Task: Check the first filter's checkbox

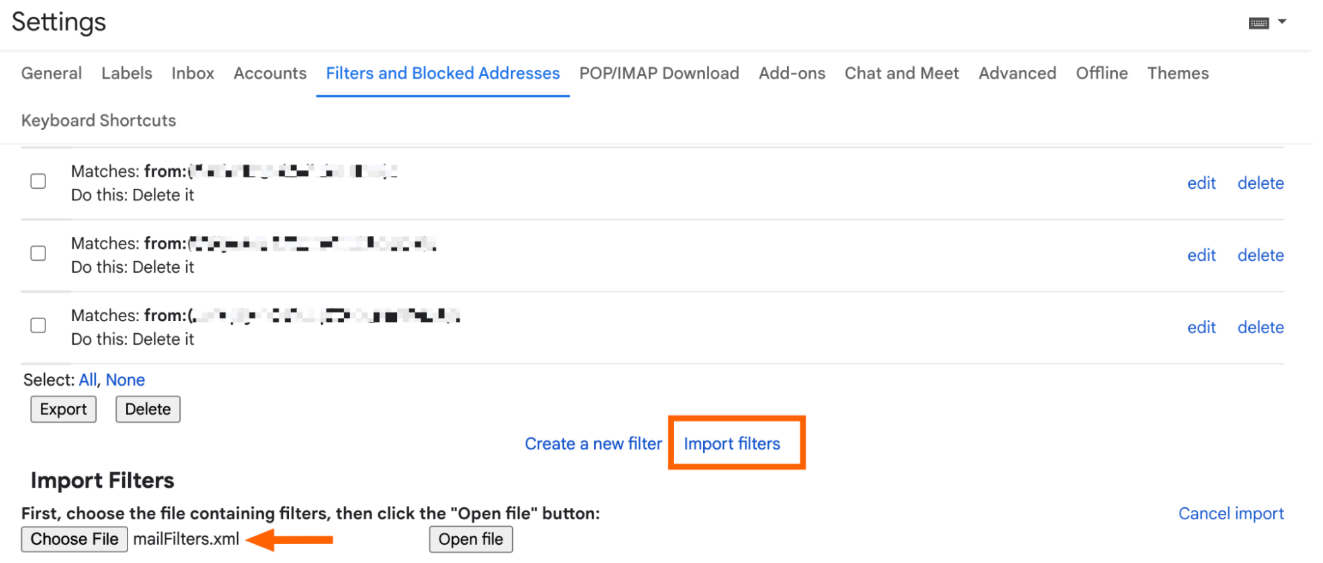Action: point(38,182)
